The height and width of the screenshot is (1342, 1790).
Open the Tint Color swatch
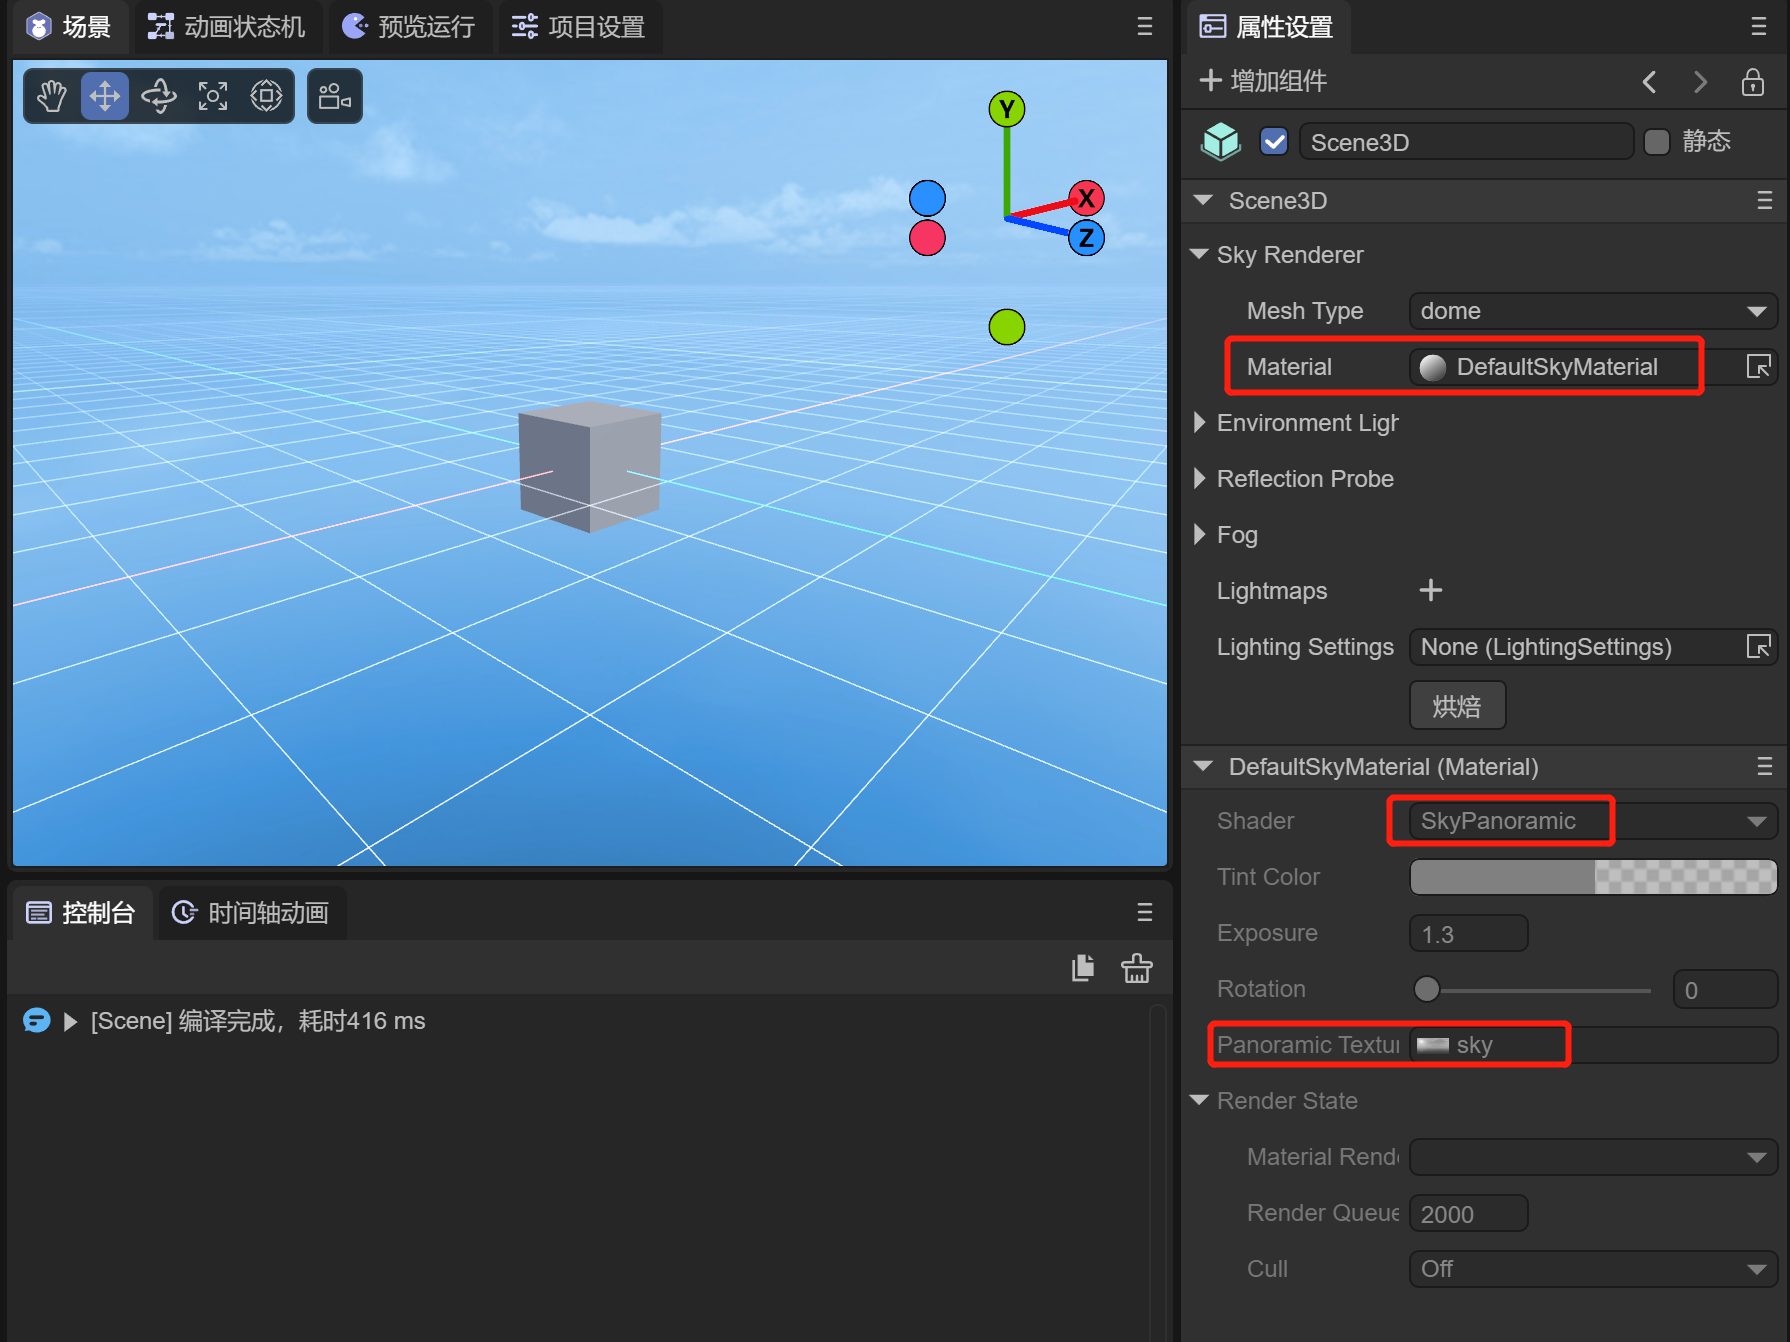point(1592,877)
